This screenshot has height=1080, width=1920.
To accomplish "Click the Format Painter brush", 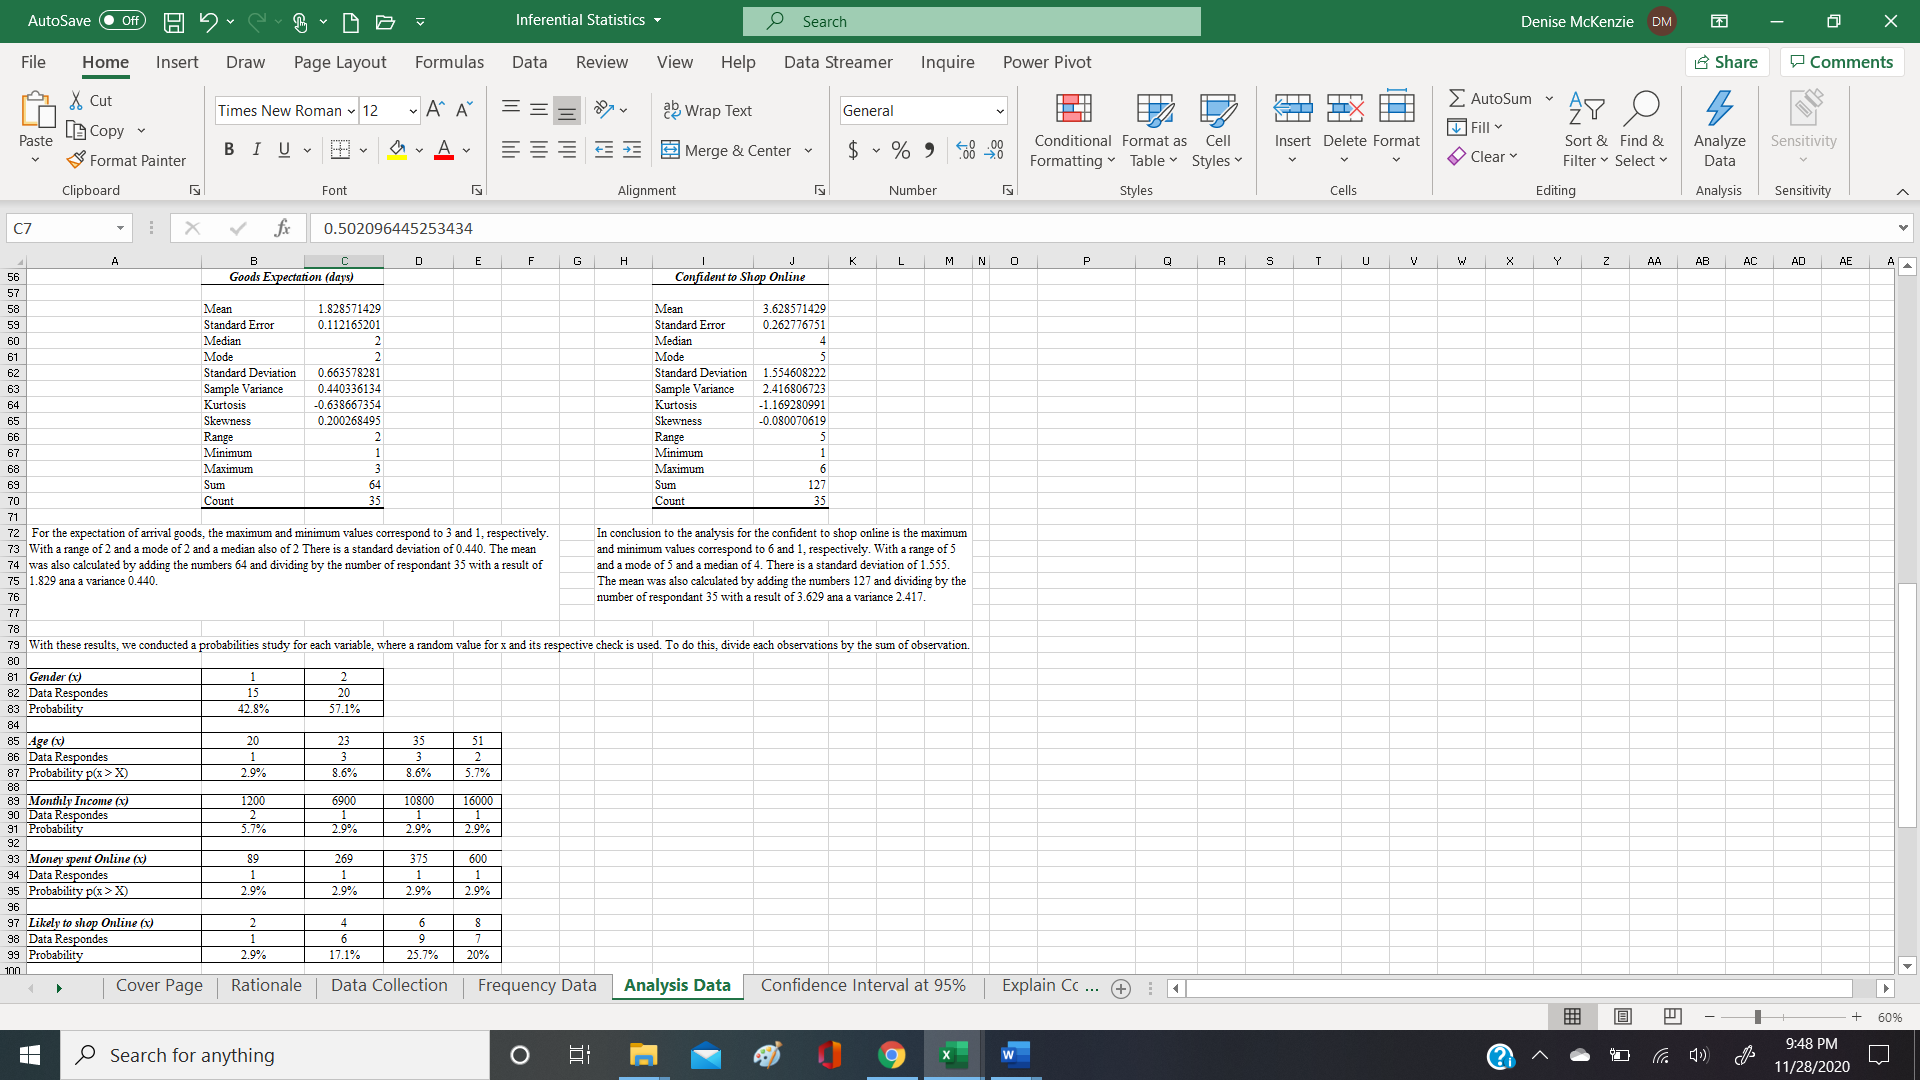I will (x=76, y=160).
